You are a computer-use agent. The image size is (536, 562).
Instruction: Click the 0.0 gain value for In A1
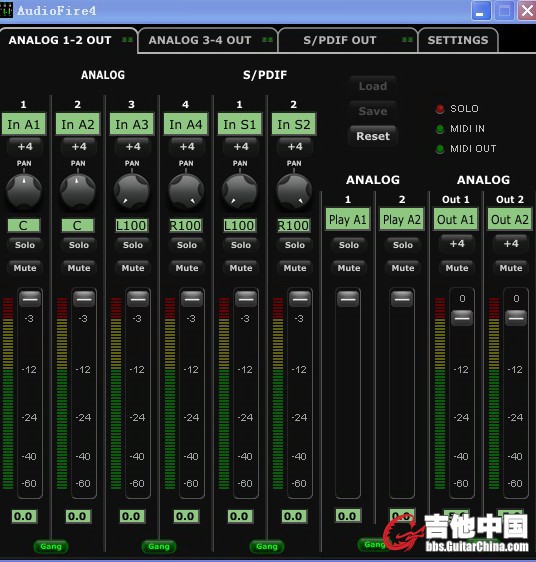[24, 516]
